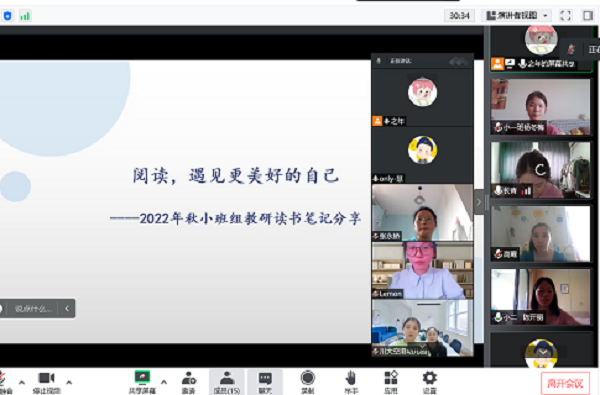The width and height of the screenshot is (600, 395).
Task: Click the meeting timer 30:34
Action: coord(459,16)
